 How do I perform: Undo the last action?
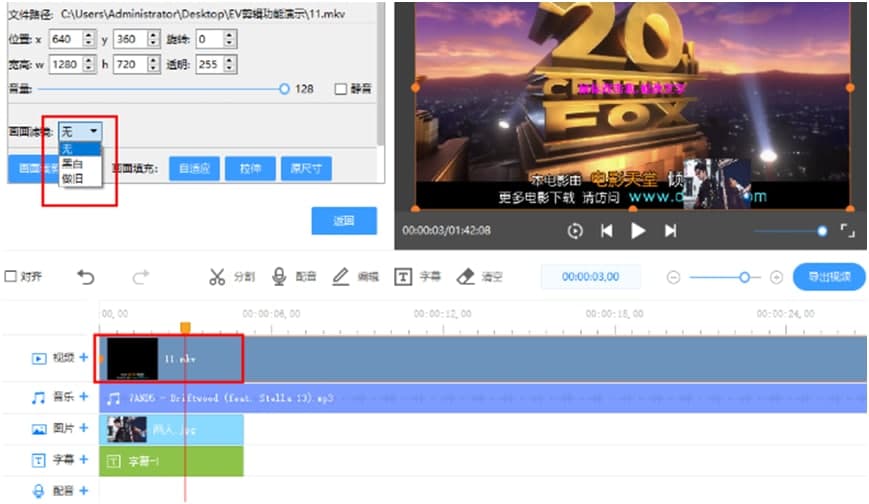point(86,277)
